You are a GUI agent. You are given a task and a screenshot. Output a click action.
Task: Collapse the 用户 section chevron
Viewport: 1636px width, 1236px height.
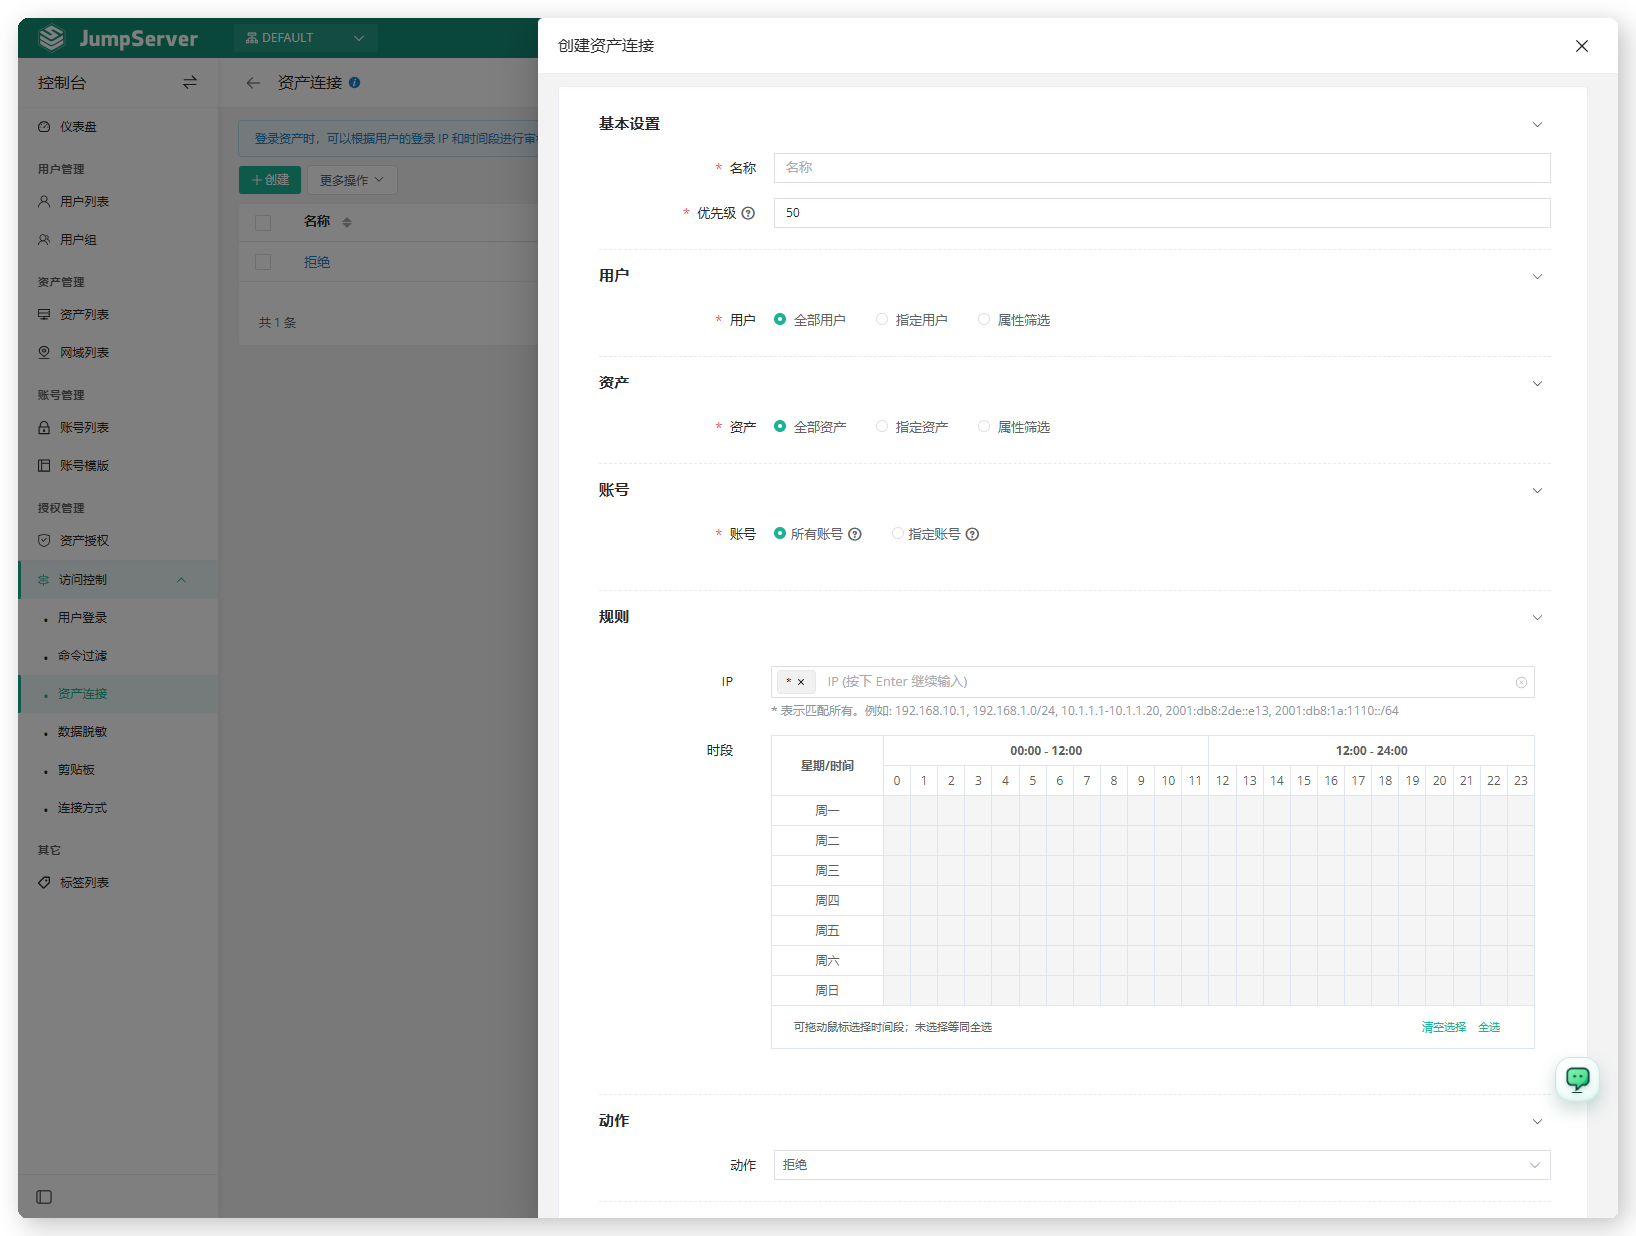point(1537,277)
